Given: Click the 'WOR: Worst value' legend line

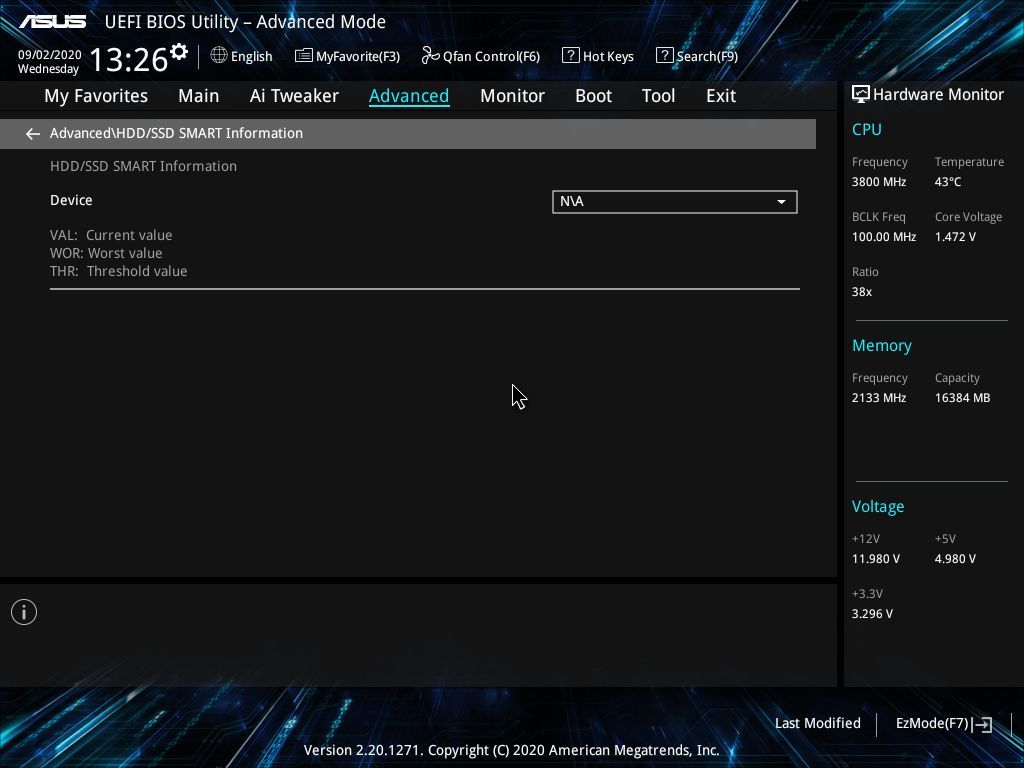Looking at the screenshot, I should (106, 253).
